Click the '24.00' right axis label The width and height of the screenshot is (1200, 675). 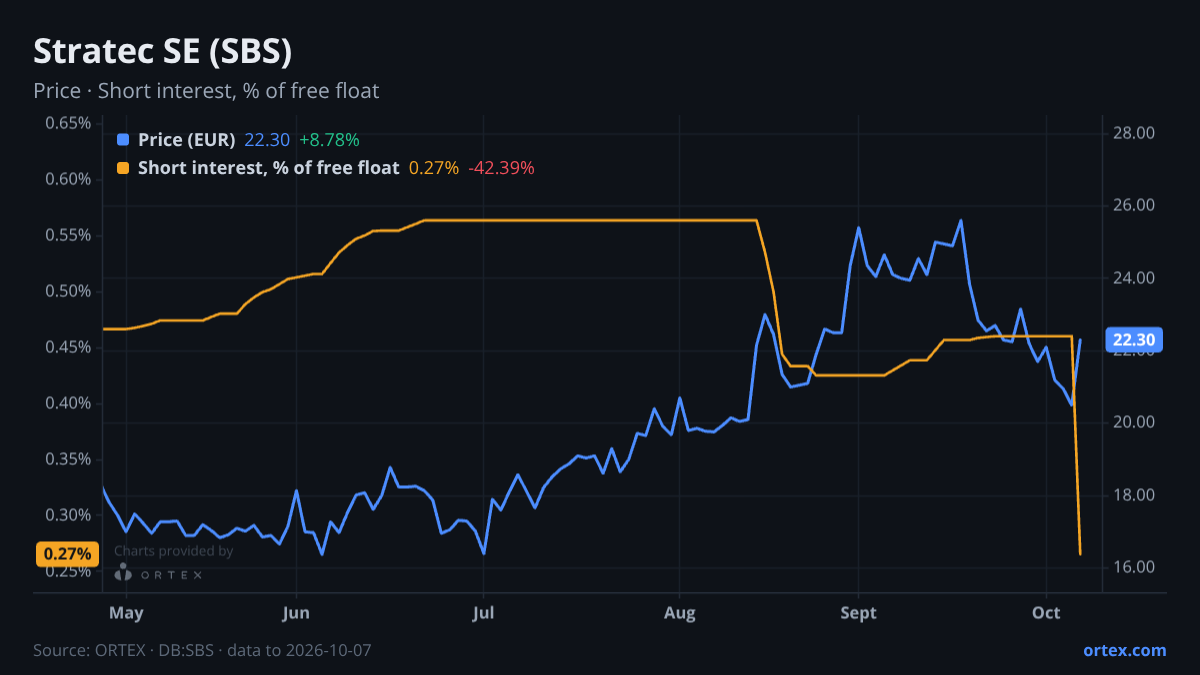coord(1134,278)
